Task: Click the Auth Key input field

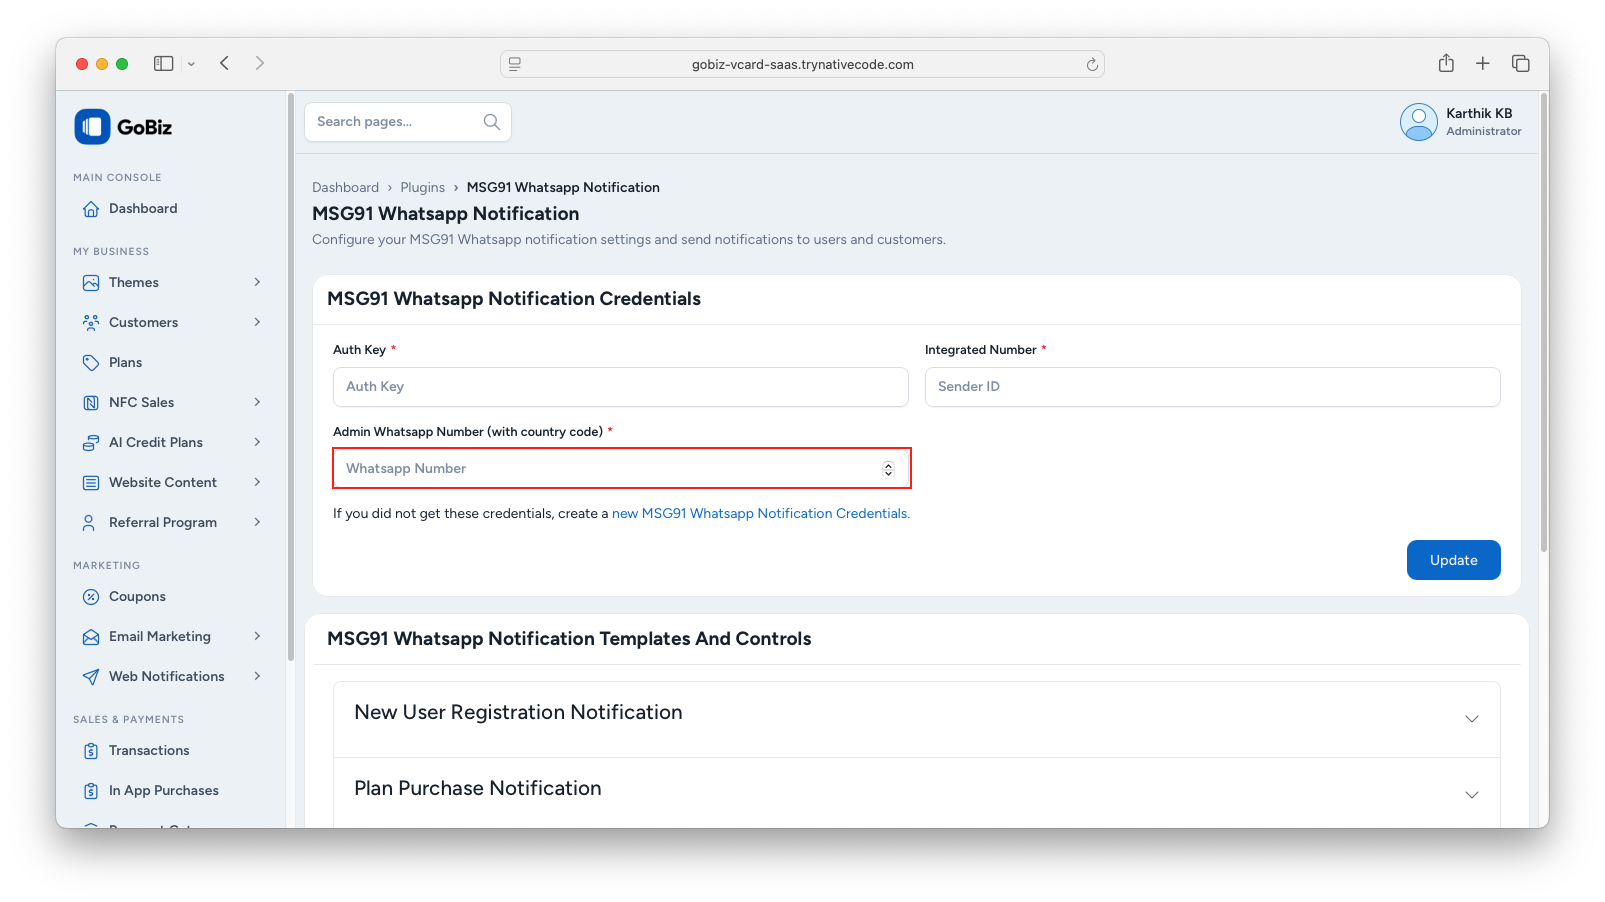Action: tap(621, 387)
